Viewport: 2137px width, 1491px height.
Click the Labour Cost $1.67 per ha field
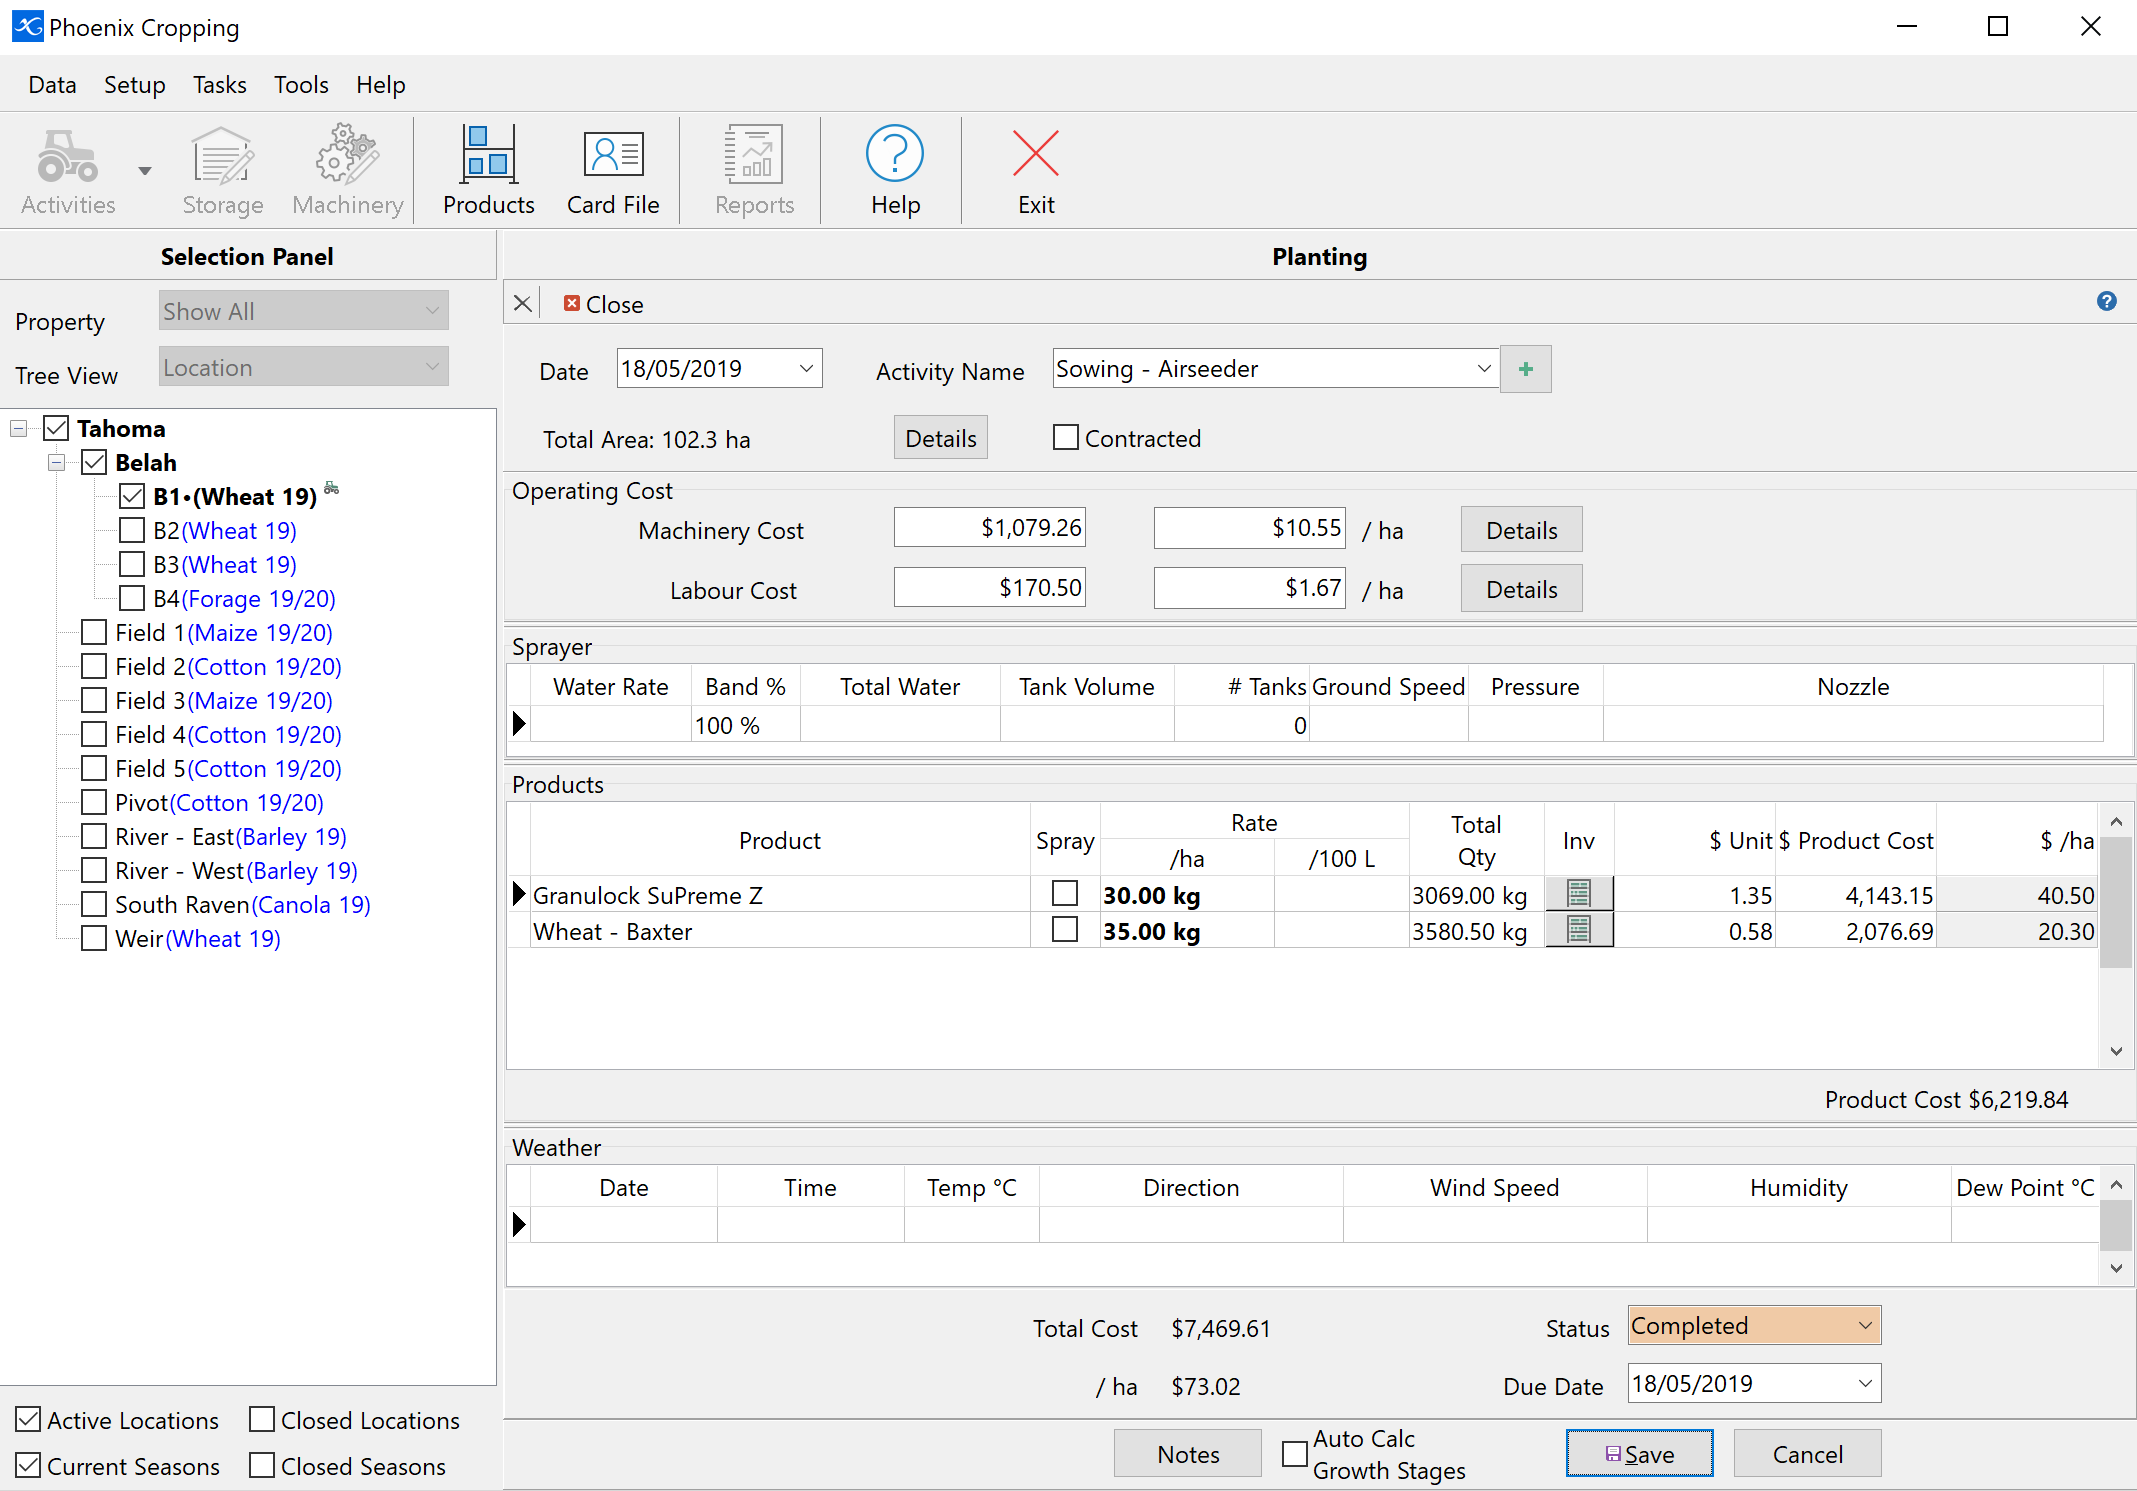click(1250, 587)
